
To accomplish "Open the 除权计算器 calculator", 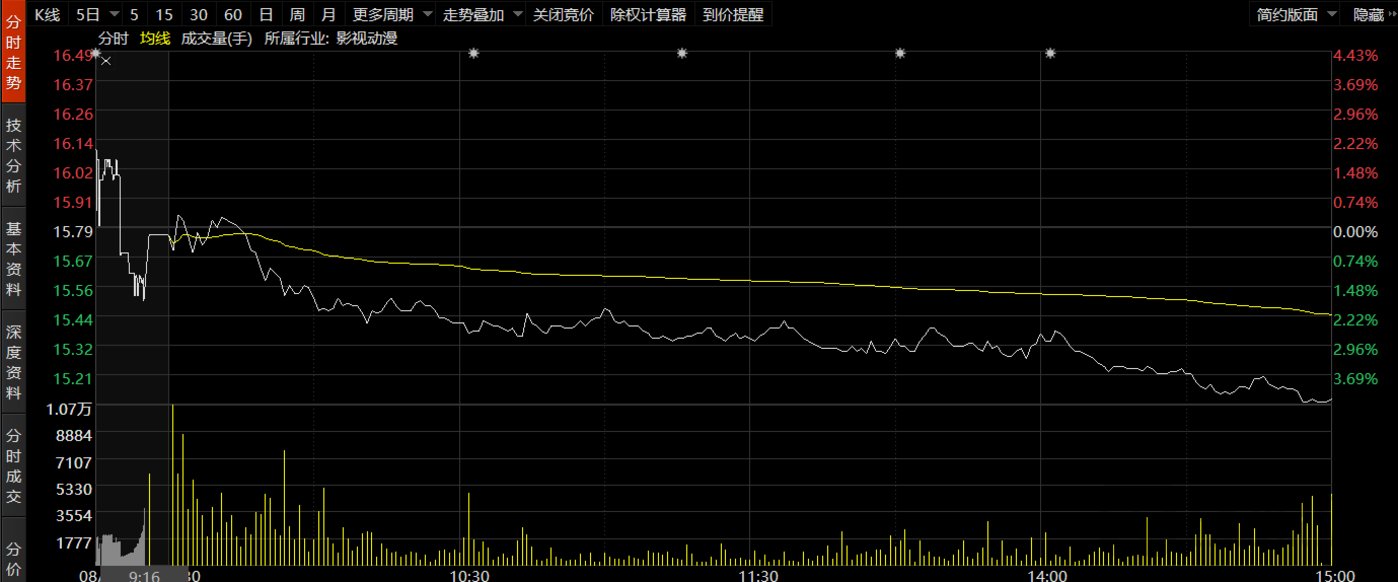I will (648, 15).
